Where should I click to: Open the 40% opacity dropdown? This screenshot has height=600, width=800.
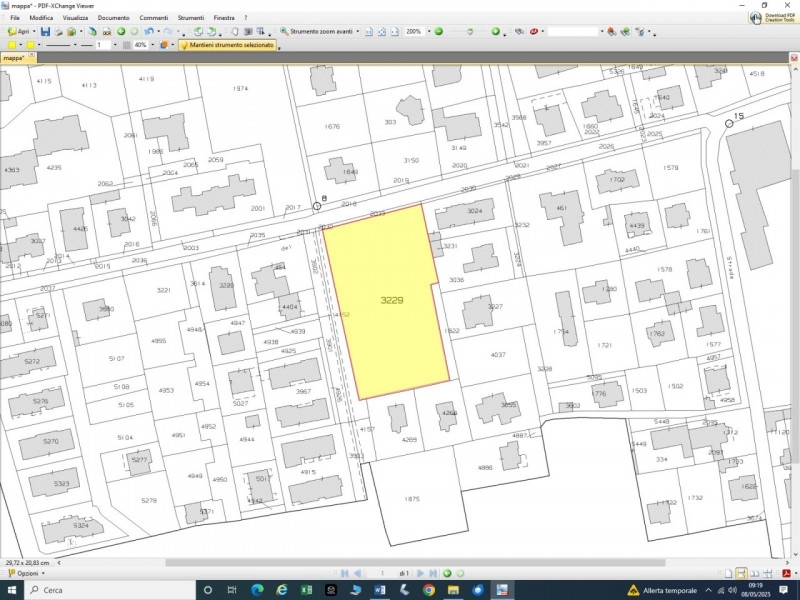point(152,45)
